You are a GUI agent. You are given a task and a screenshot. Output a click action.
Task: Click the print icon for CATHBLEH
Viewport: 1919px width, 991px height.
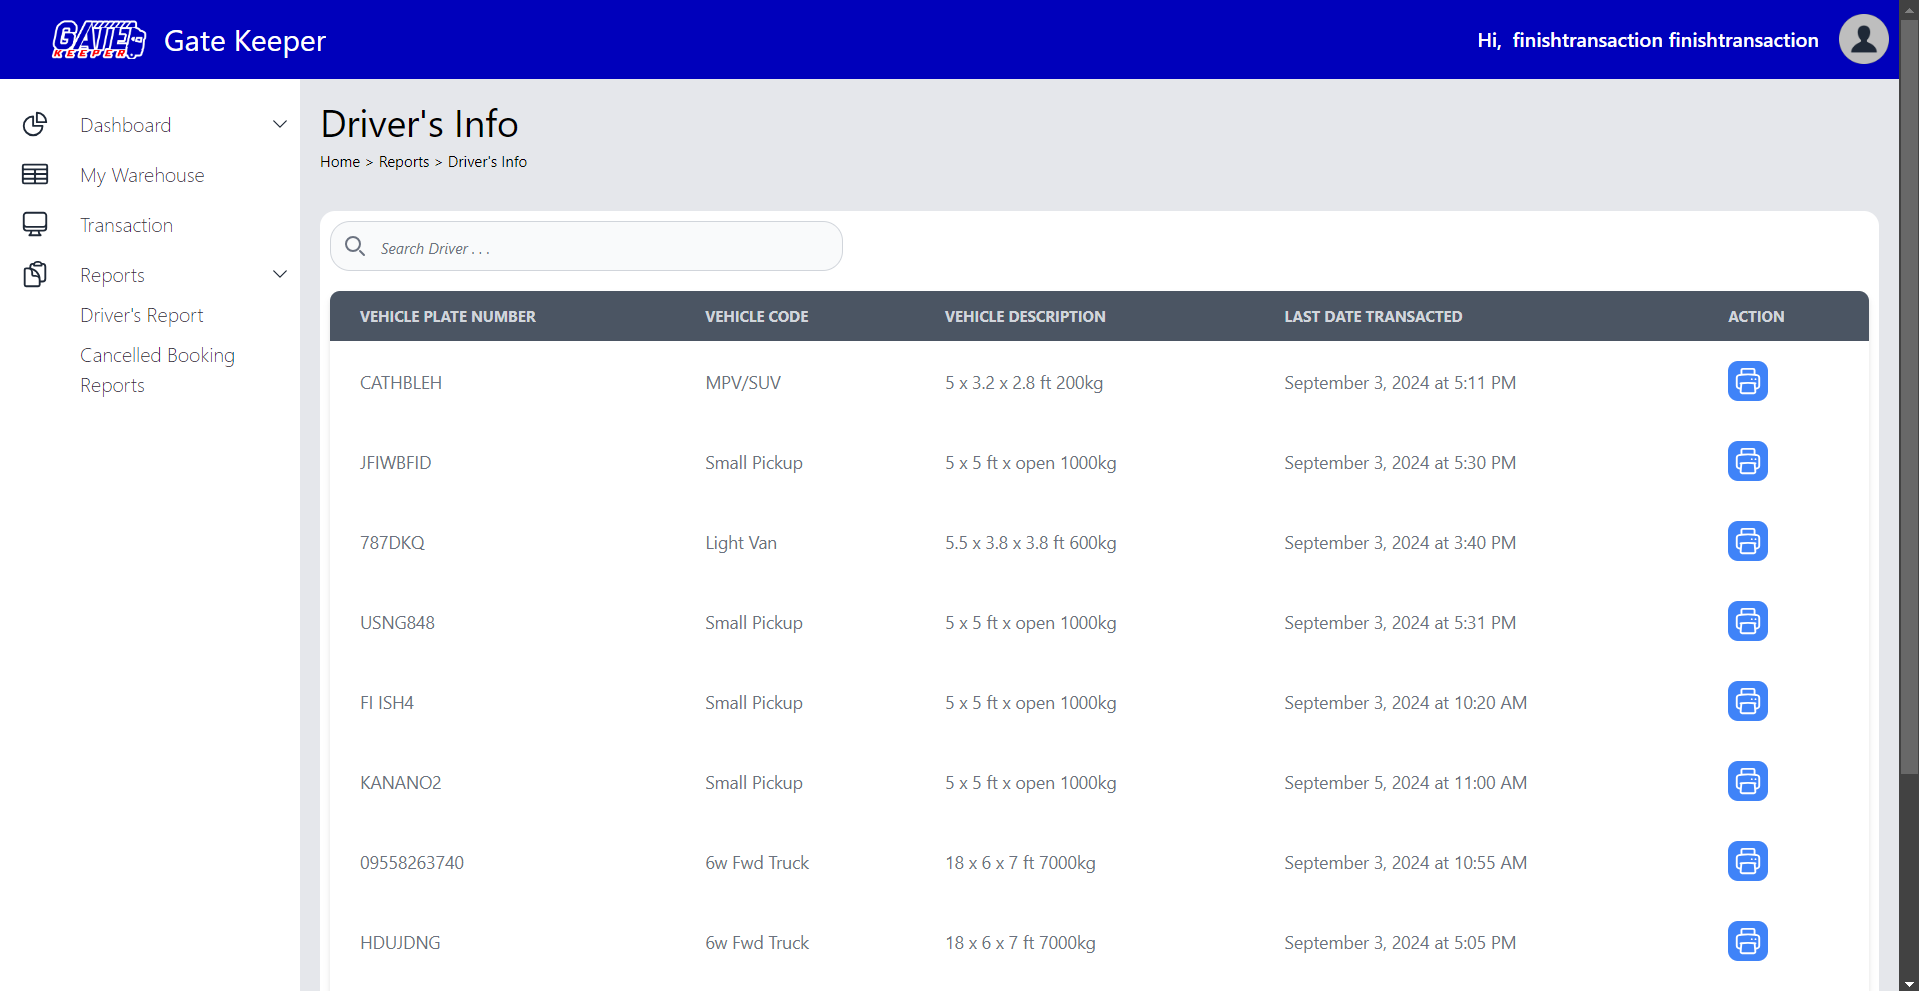pyautogui.click(x=1747, y=381)
